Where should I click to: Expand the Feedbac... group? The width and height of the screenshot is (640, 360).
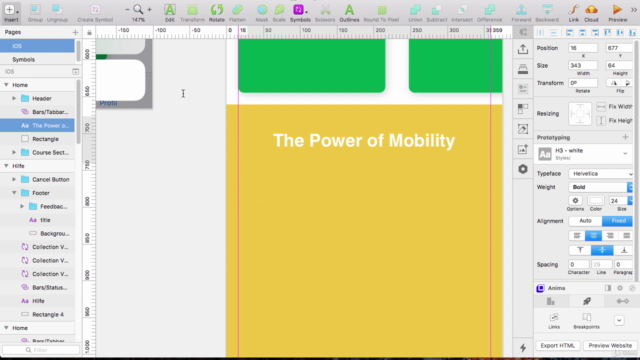[22, 206]
